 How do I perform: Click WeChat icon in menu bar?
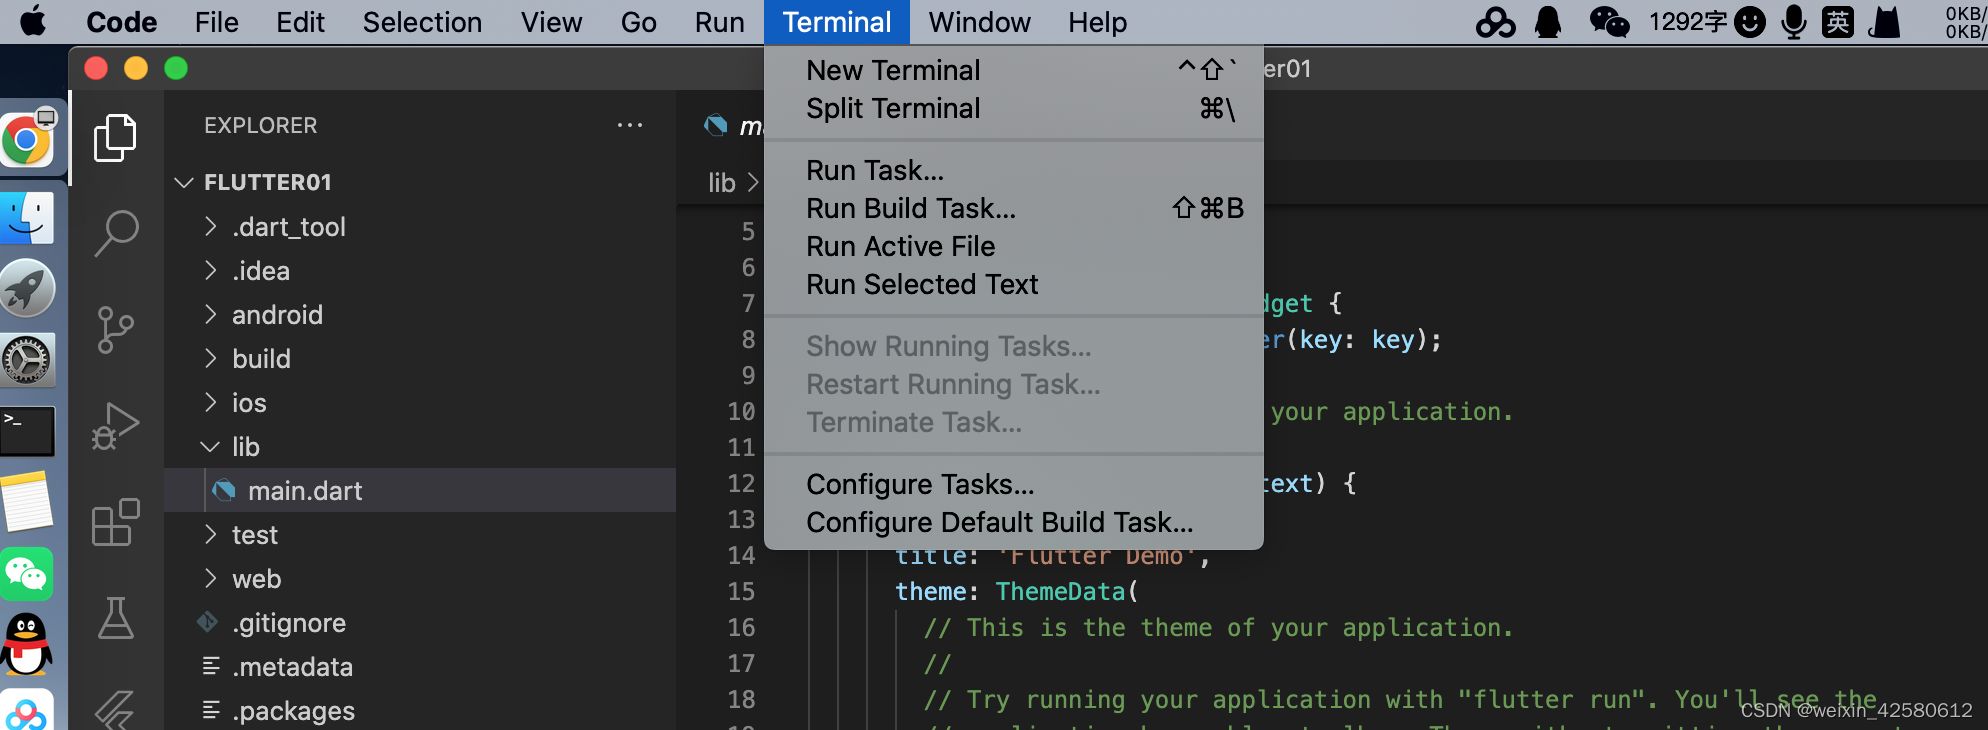pyautogui.click(x=1609, y=22)
